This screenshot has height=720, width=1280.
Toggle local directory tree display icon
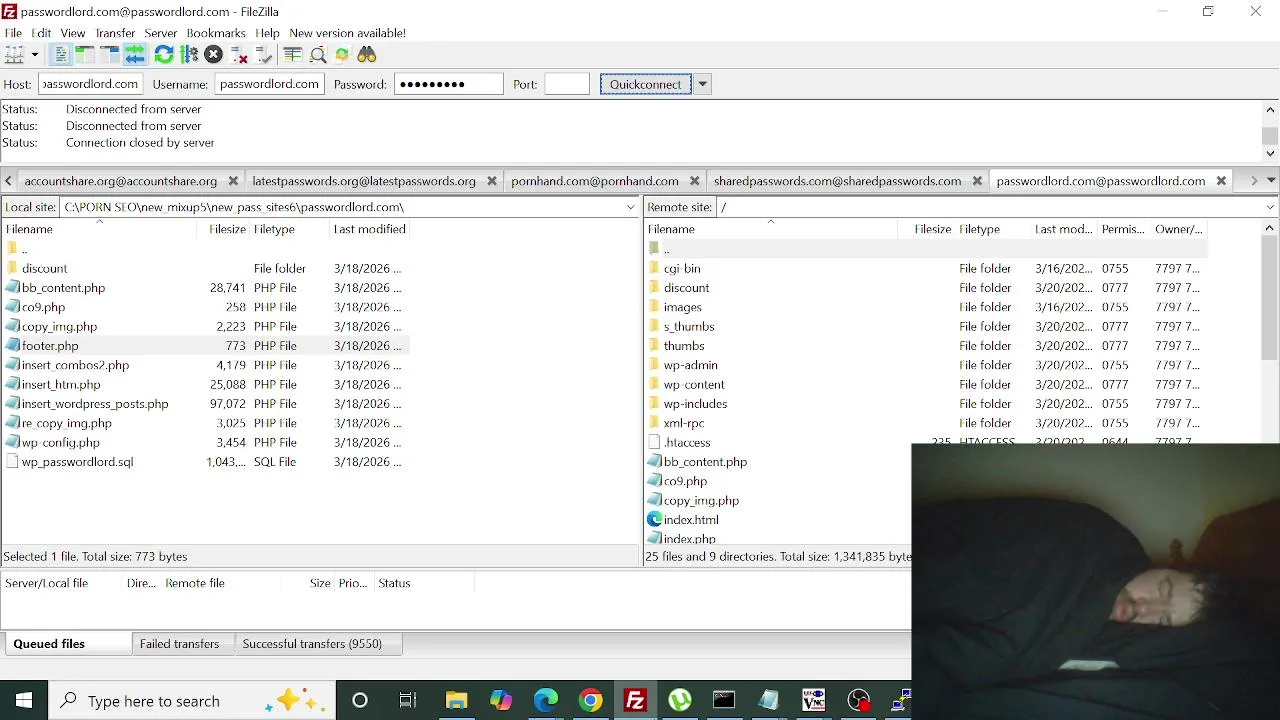85,55
